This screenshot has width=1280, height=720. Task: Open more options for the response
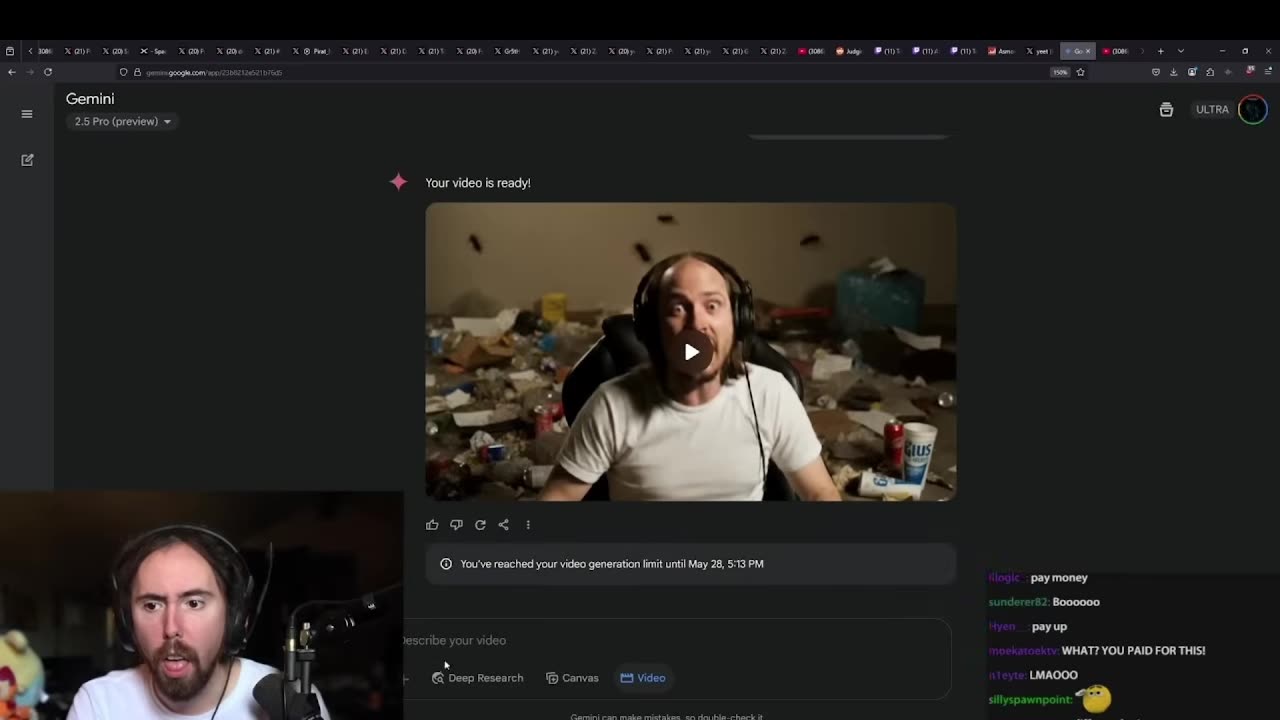(528, 525)
